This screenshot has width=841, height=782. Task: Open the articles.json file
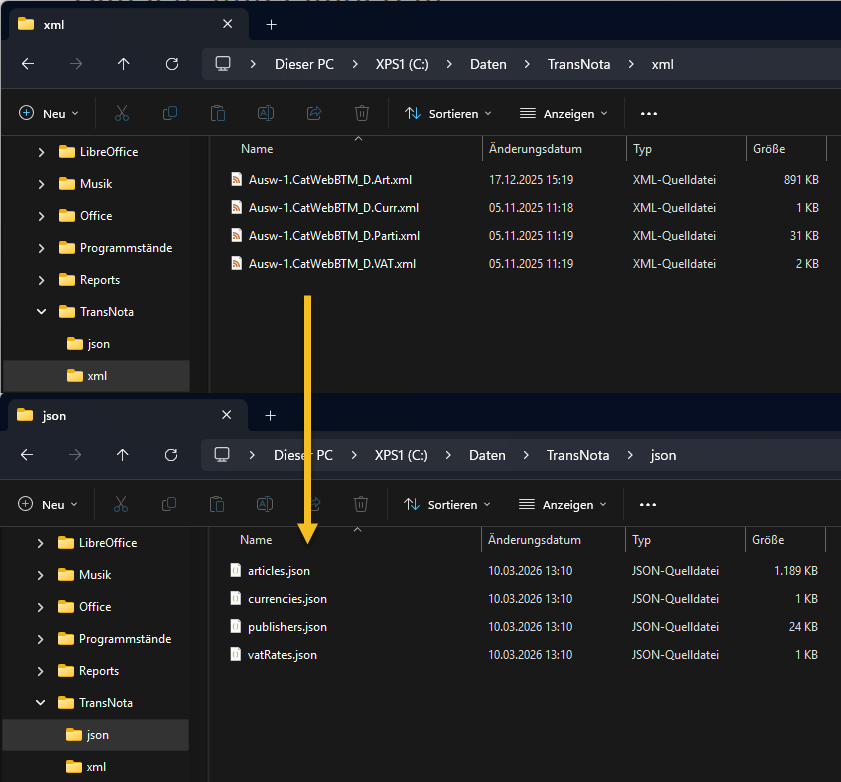click(280, 570)
